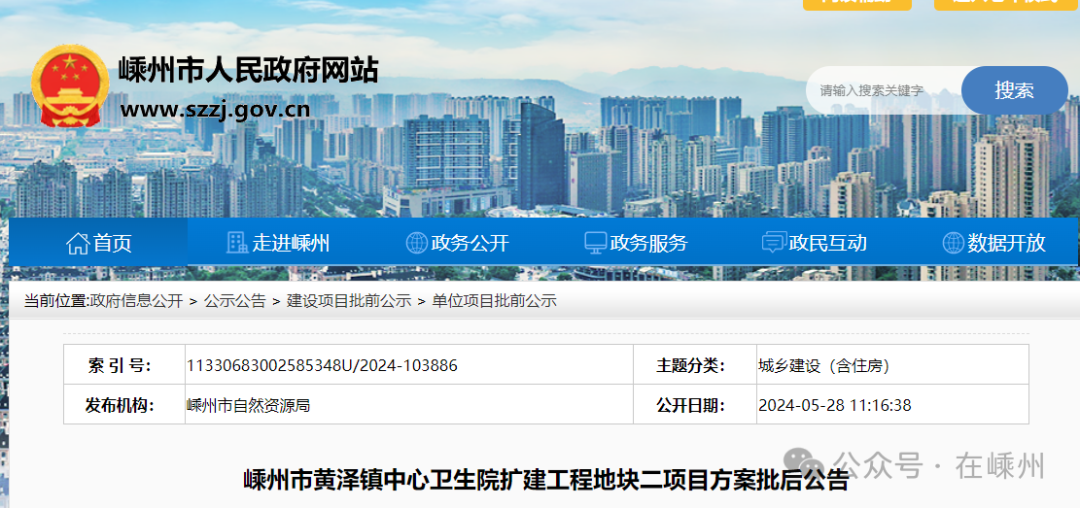Click the www.szzj.gov.cn site address

tap(214, 109)
